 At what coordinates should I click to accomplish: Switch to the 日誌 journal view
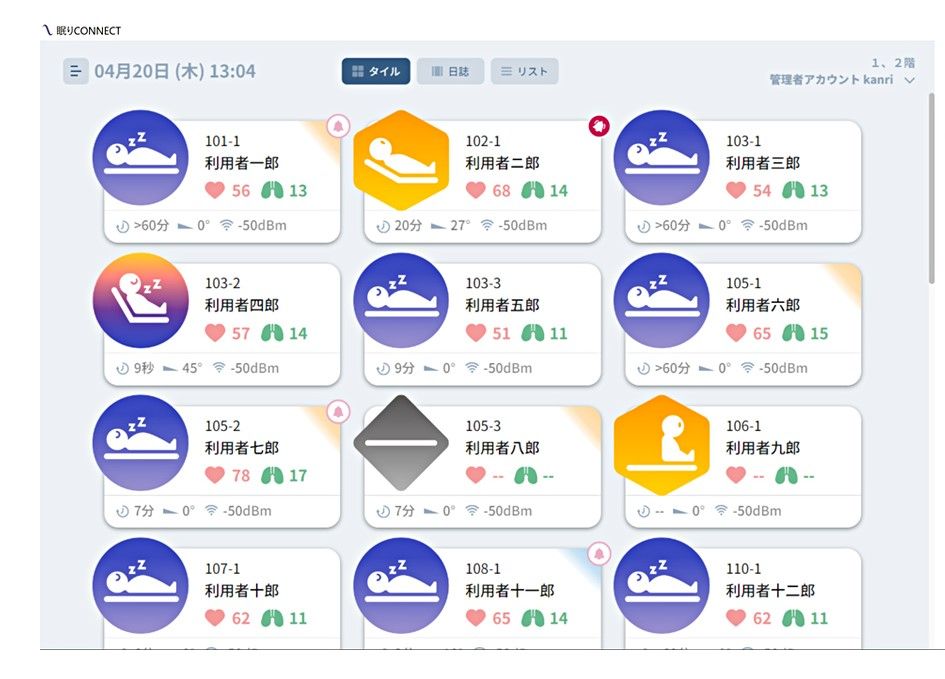point(450,72)
